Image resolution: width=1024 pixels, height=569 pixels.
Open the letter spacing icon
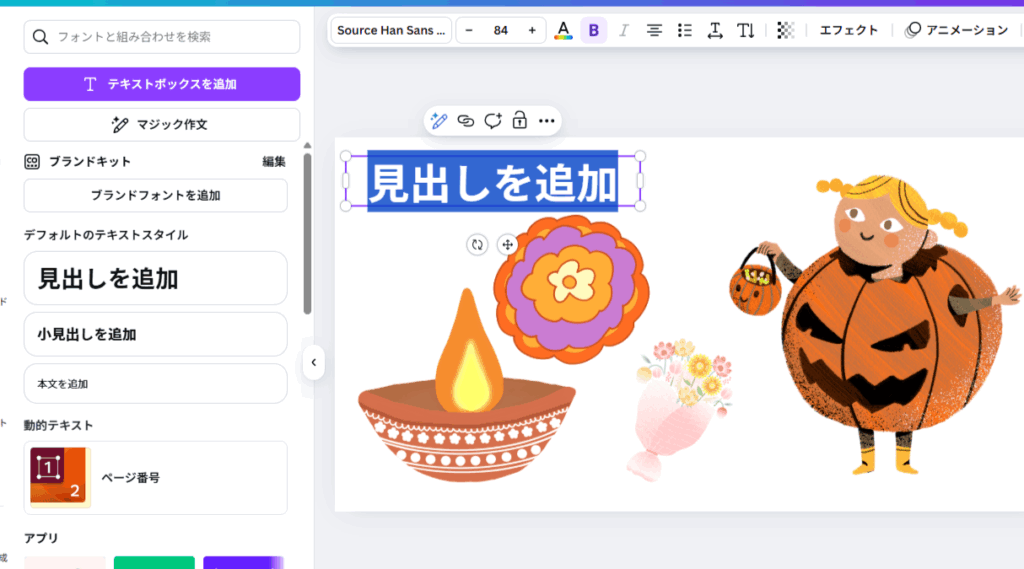coord(715,30)
